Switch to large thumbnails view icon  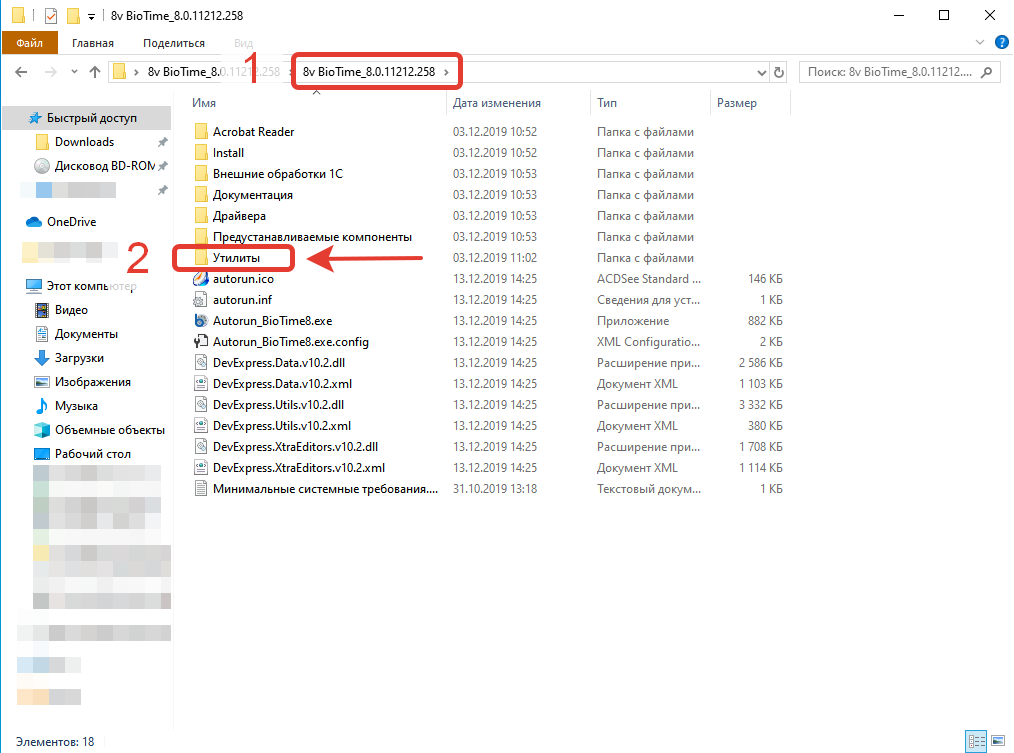coord(998,741)
